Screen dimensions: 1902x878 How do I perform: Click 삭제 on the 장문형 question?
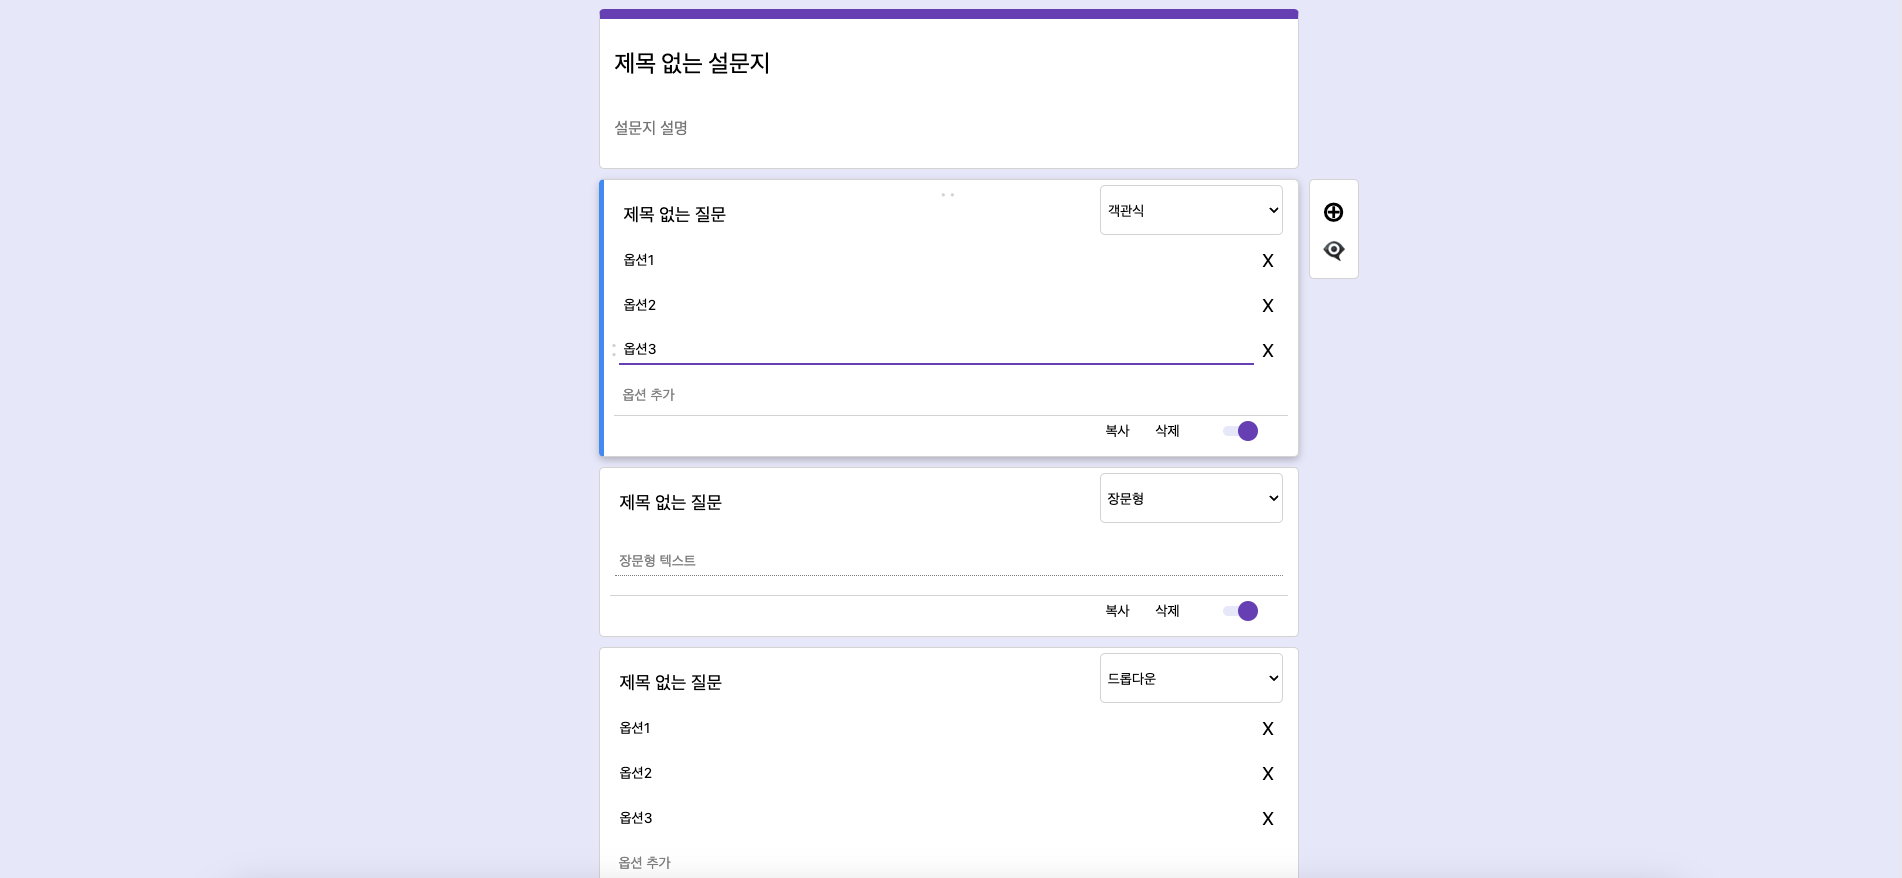click(x=1166, y=610)
